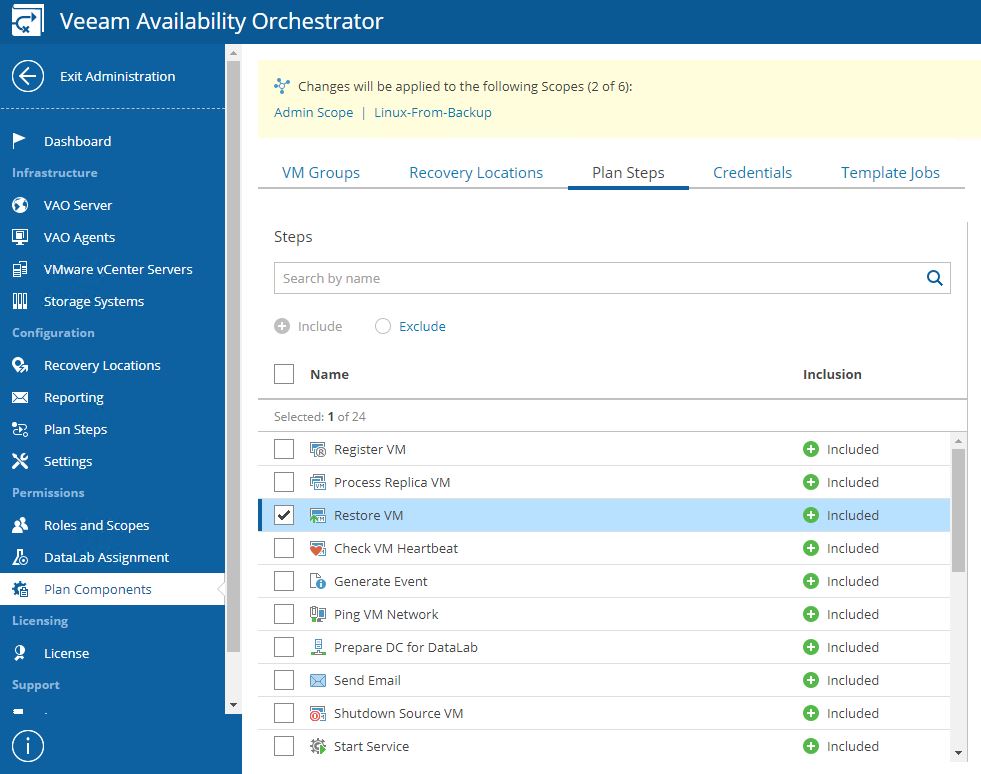Screen dimensions: 981x774
Task: Click the Plan Steps sidebar icon
Action: [x=20, y=429]
